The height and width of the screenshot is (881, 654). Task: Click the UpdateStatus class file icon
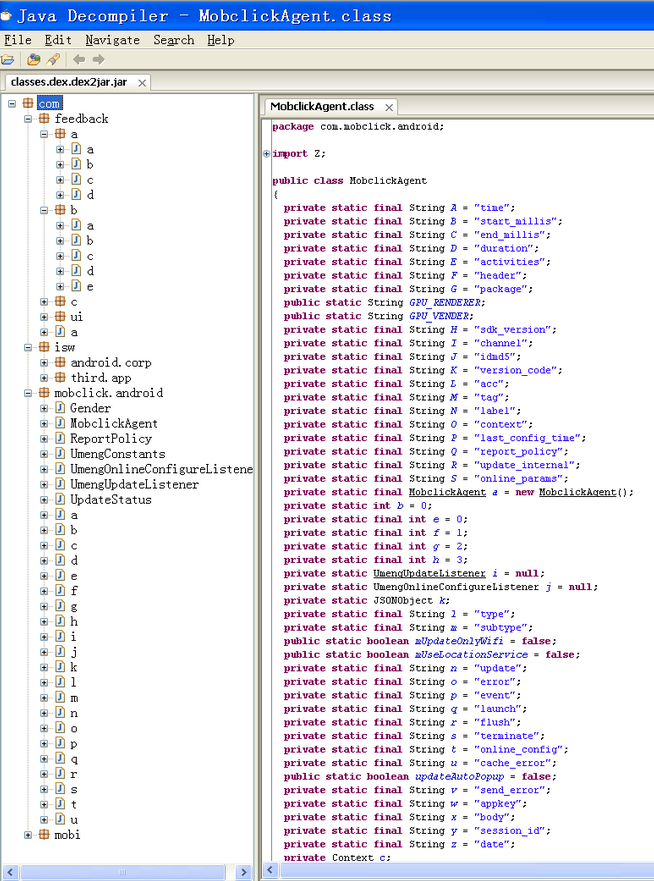click(60, 499)
